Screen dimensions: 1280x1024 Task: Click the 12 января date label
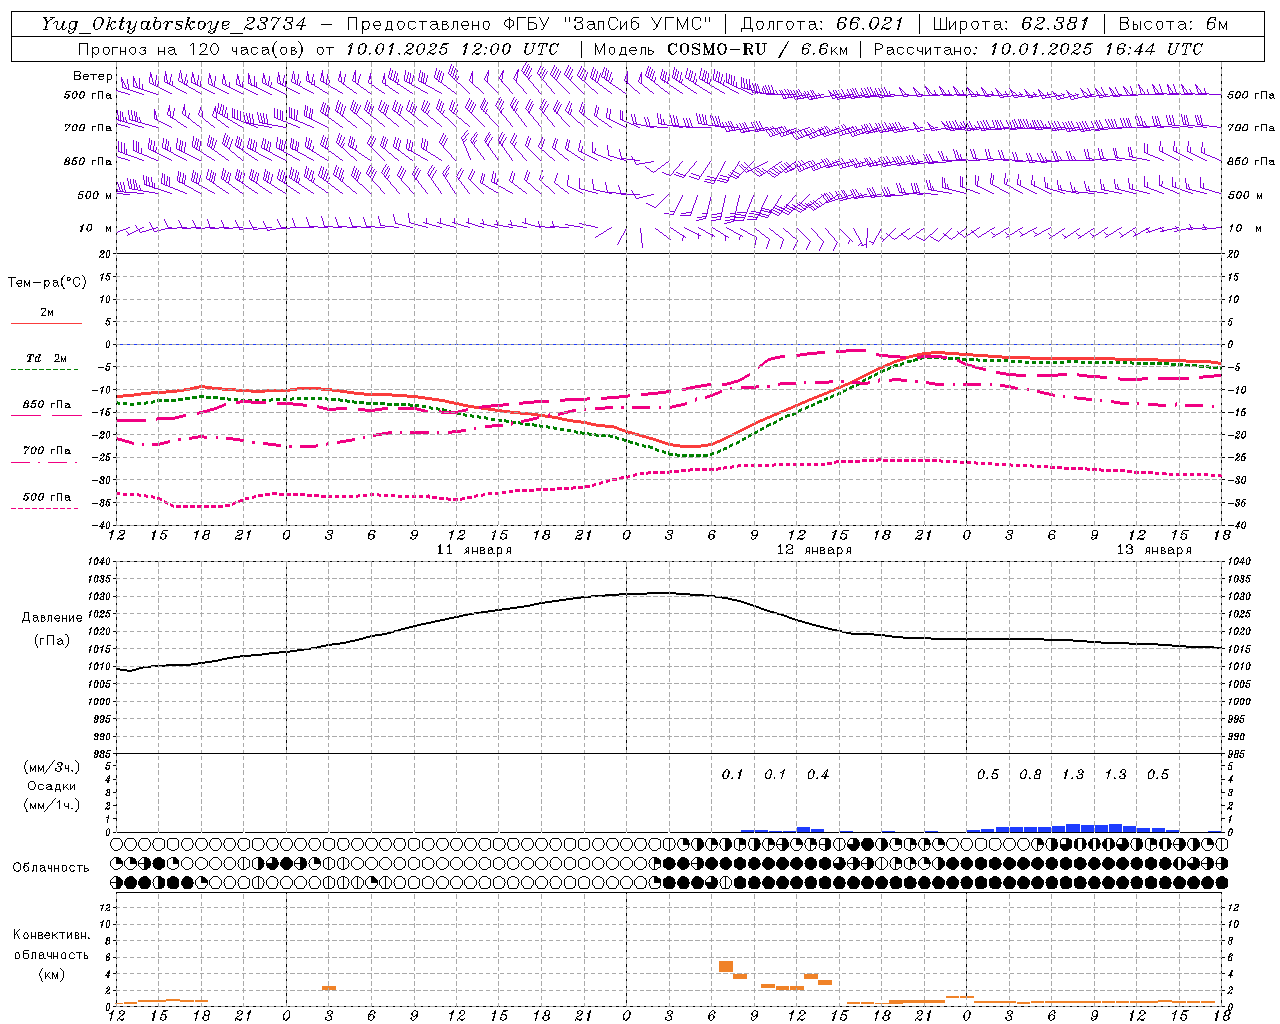click(x=814, y=550)
